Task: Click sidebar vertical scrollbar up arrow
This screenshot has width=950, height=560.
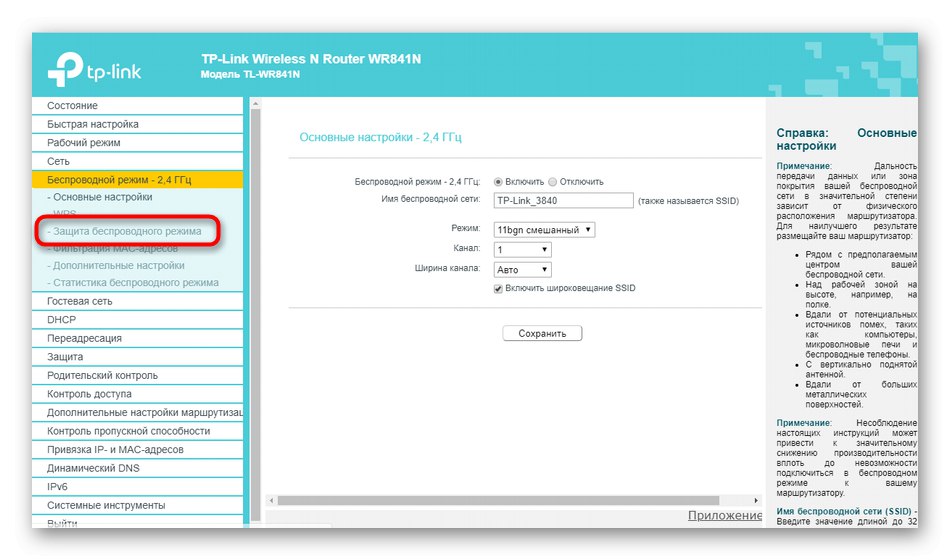Action: [x=256, y=104]
